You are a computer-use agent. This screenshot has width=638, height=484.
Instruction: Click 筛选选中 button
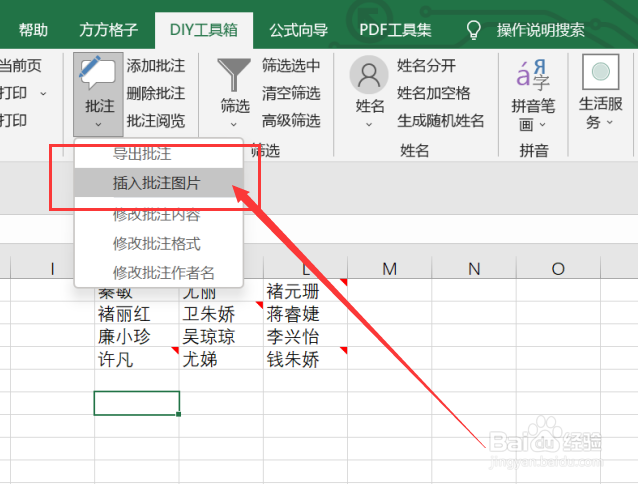point(291,65)
